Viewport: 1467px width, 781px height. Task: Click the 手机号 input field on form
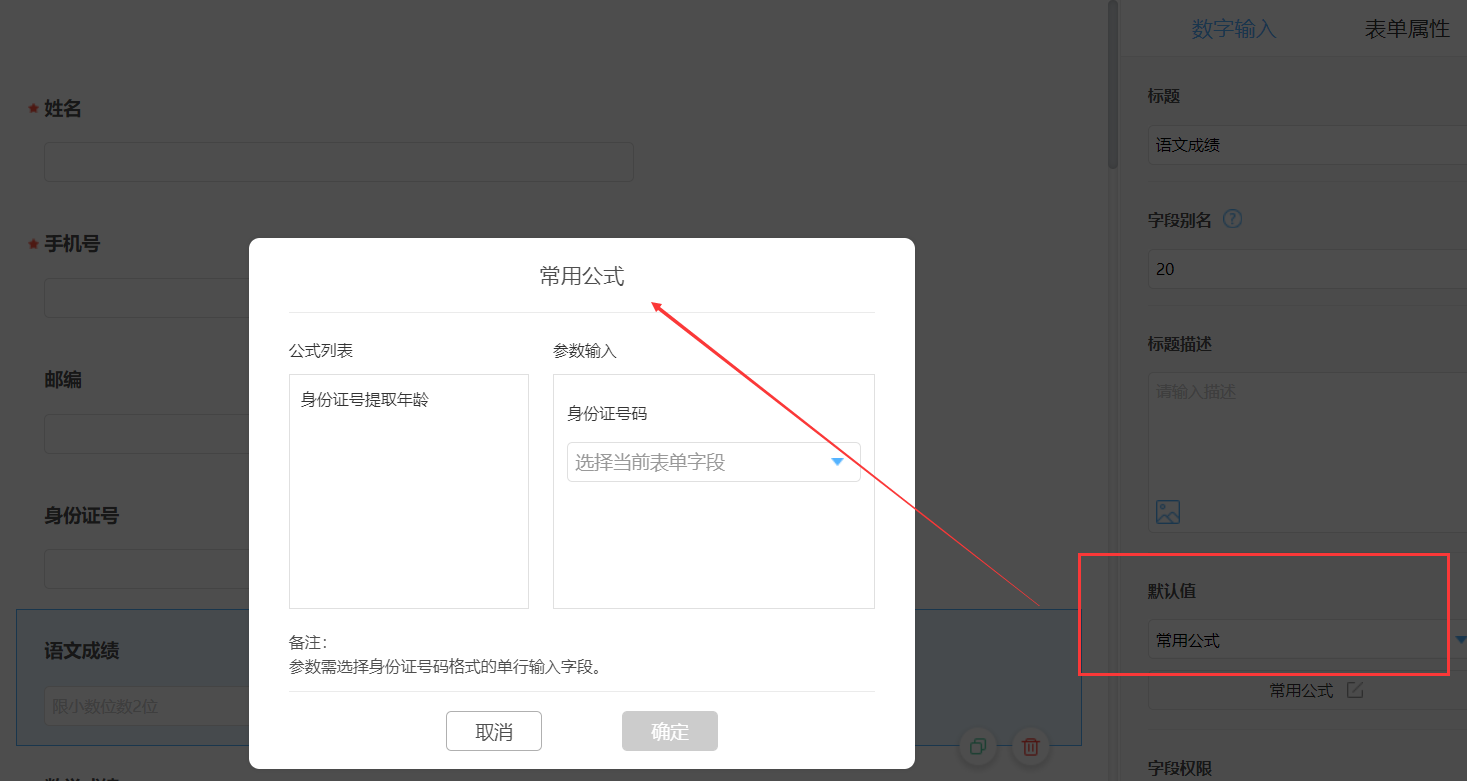tap(146, 298)
